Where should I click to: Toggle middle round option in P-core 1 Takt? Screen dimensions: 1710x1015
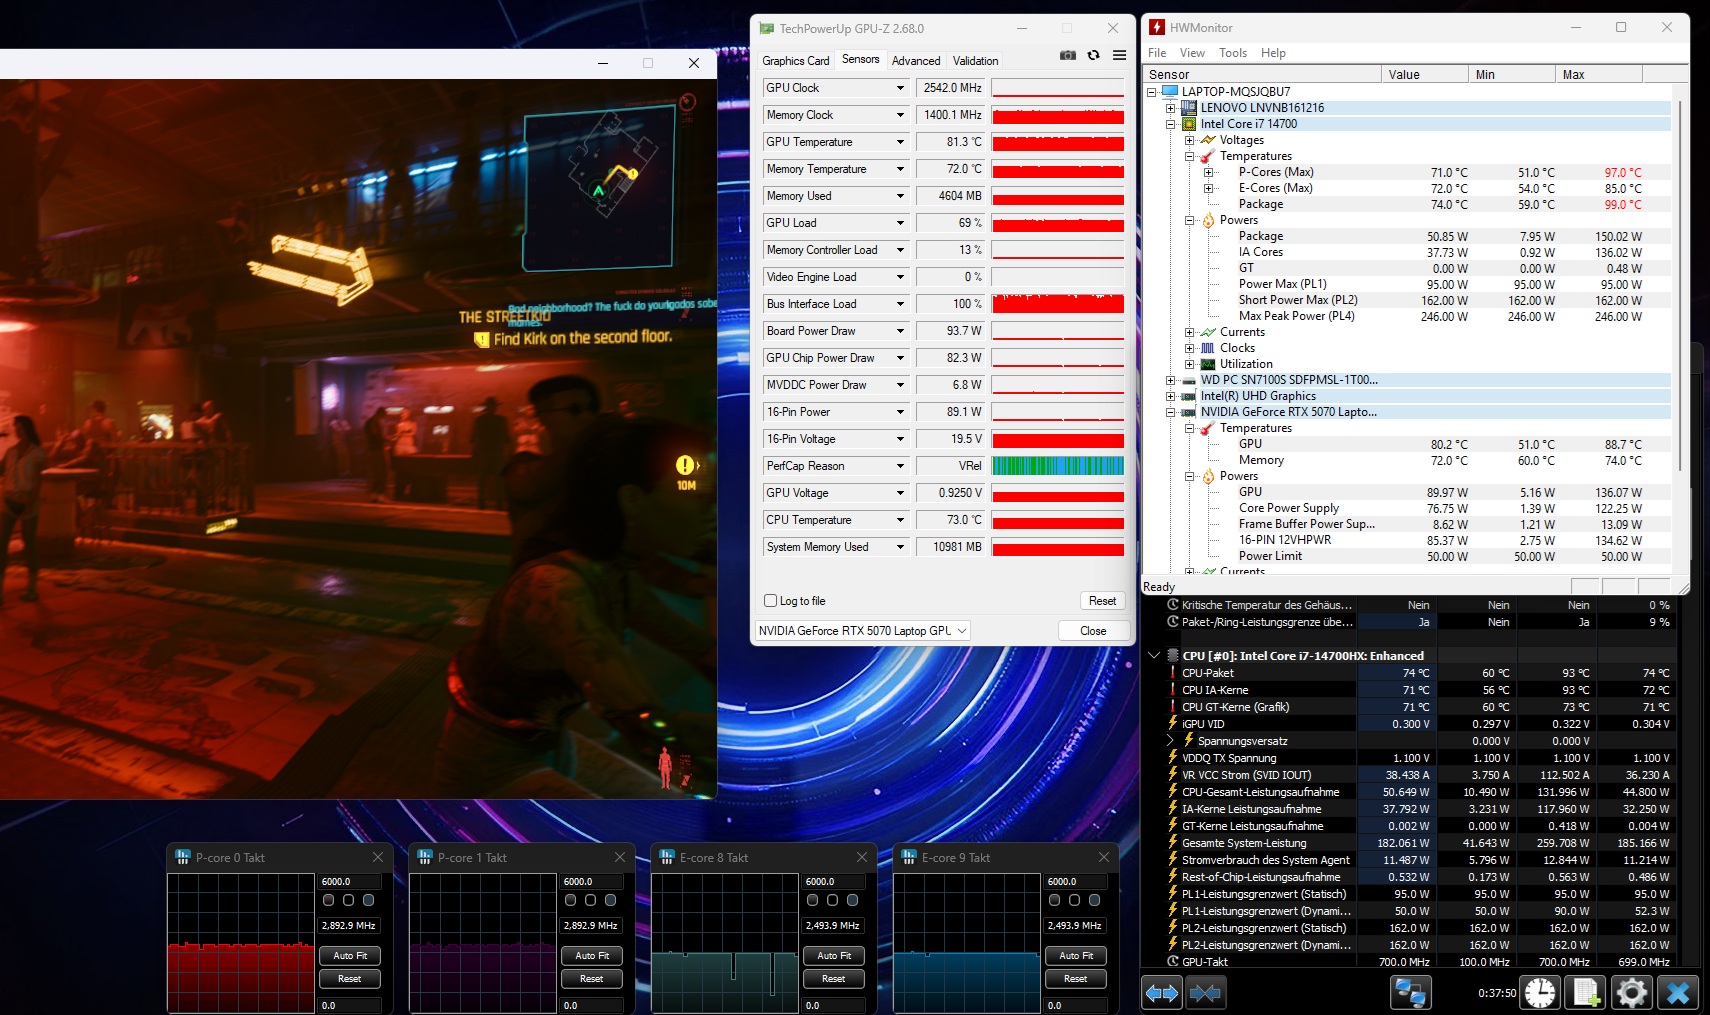[590, 900]
